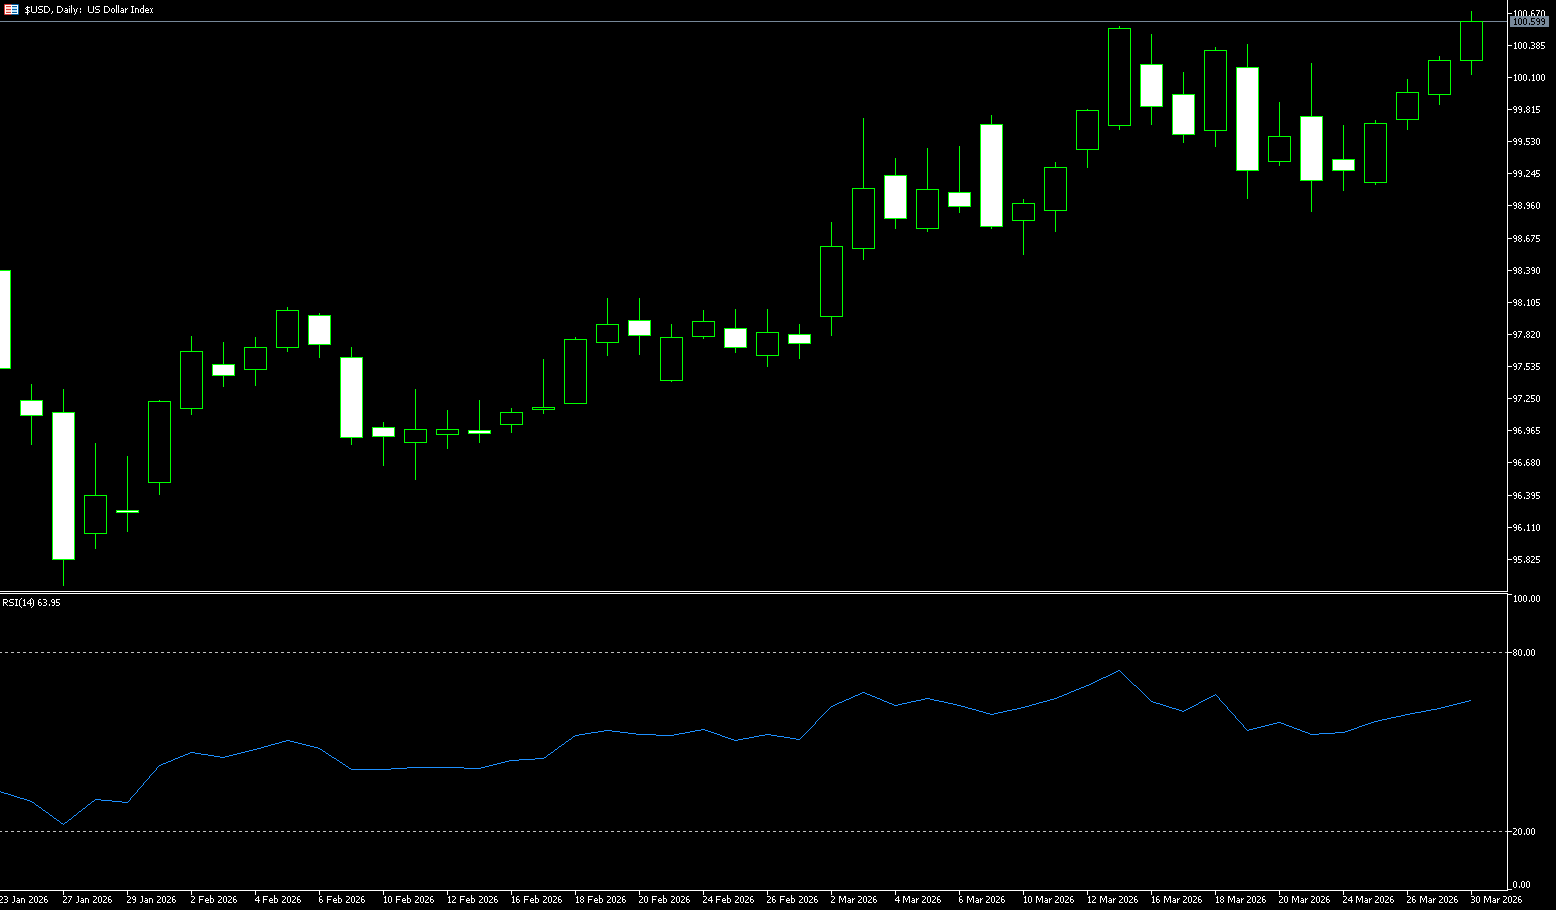Click the RSI line low near 27 Jan
The image size is (1556, 910).
63,824
